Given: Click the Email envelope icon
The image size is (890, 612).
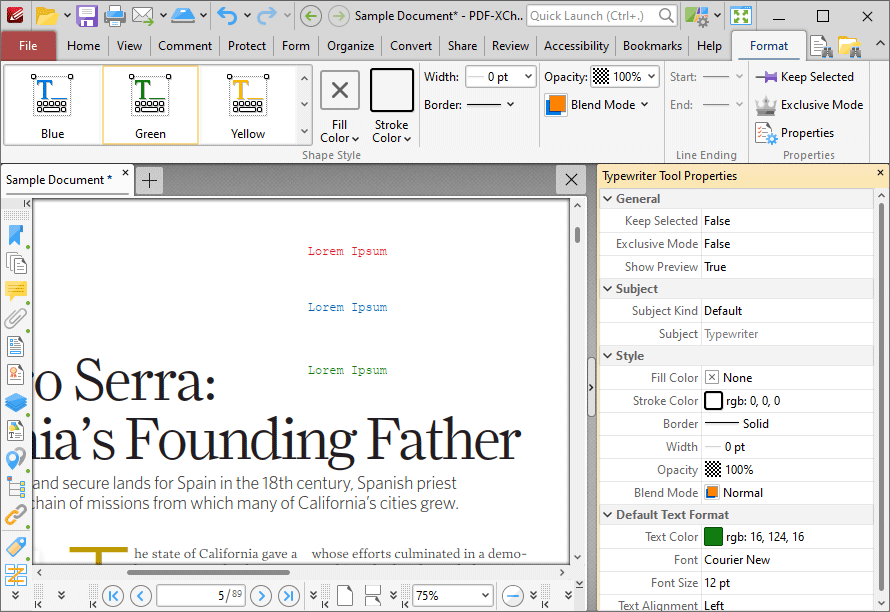Looking at the screenshot, I should [x=143, y=16].
